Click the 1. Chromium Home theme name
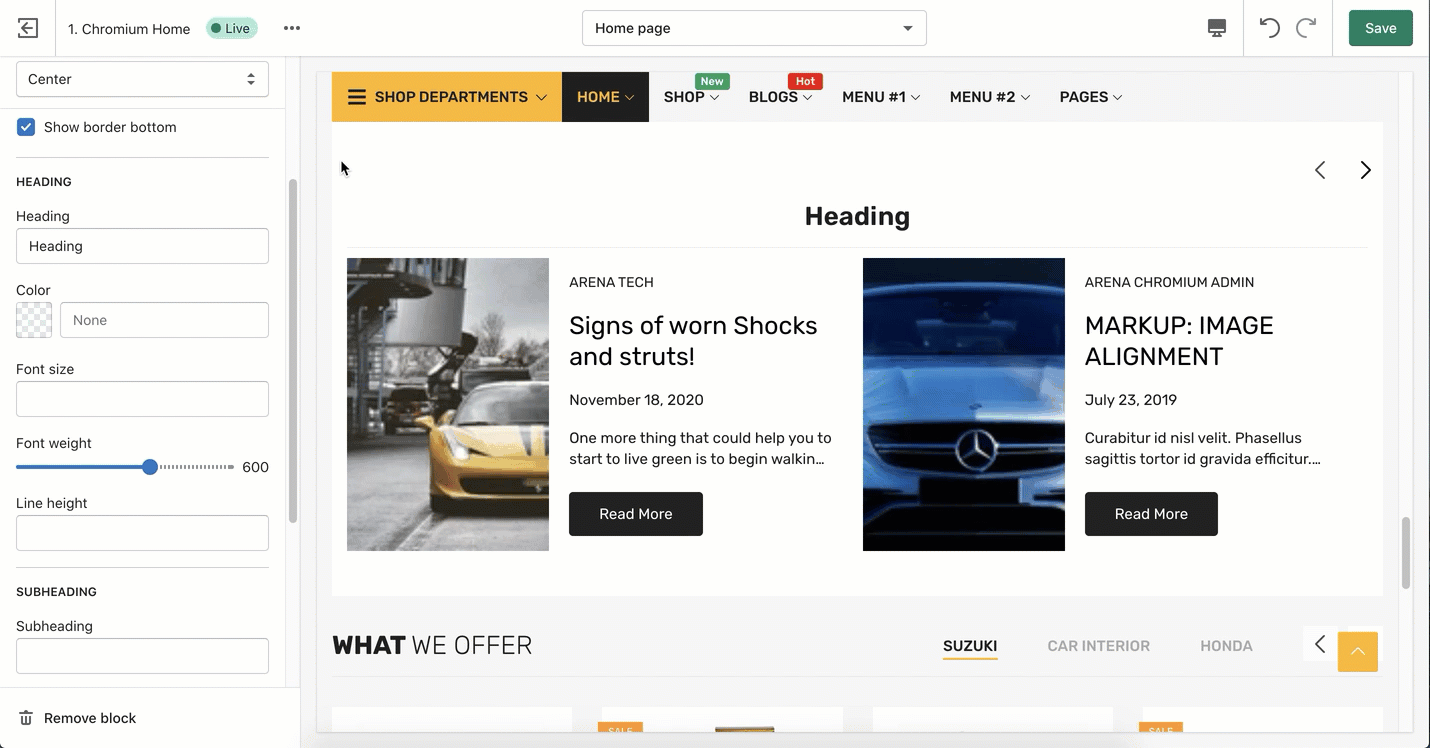The height and width of the screenshot is (748, 1430). click(x=129, y=29)
